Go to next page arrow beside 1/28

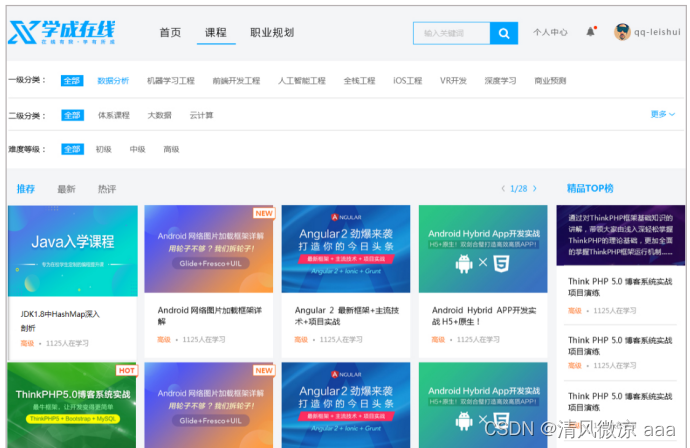pos(535,189)
